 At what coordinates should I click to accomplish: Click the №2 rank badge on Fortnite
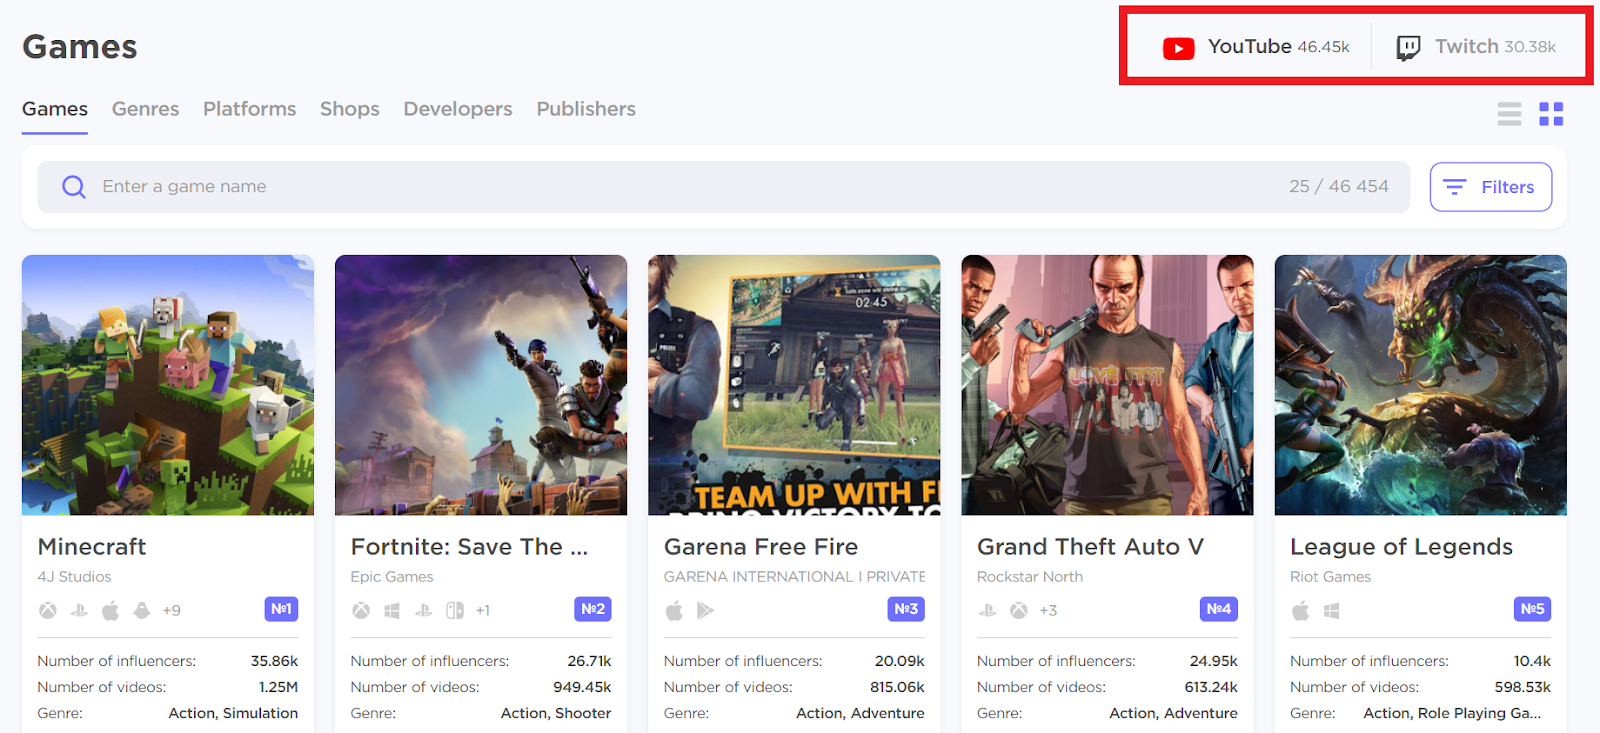coord(593,609)
